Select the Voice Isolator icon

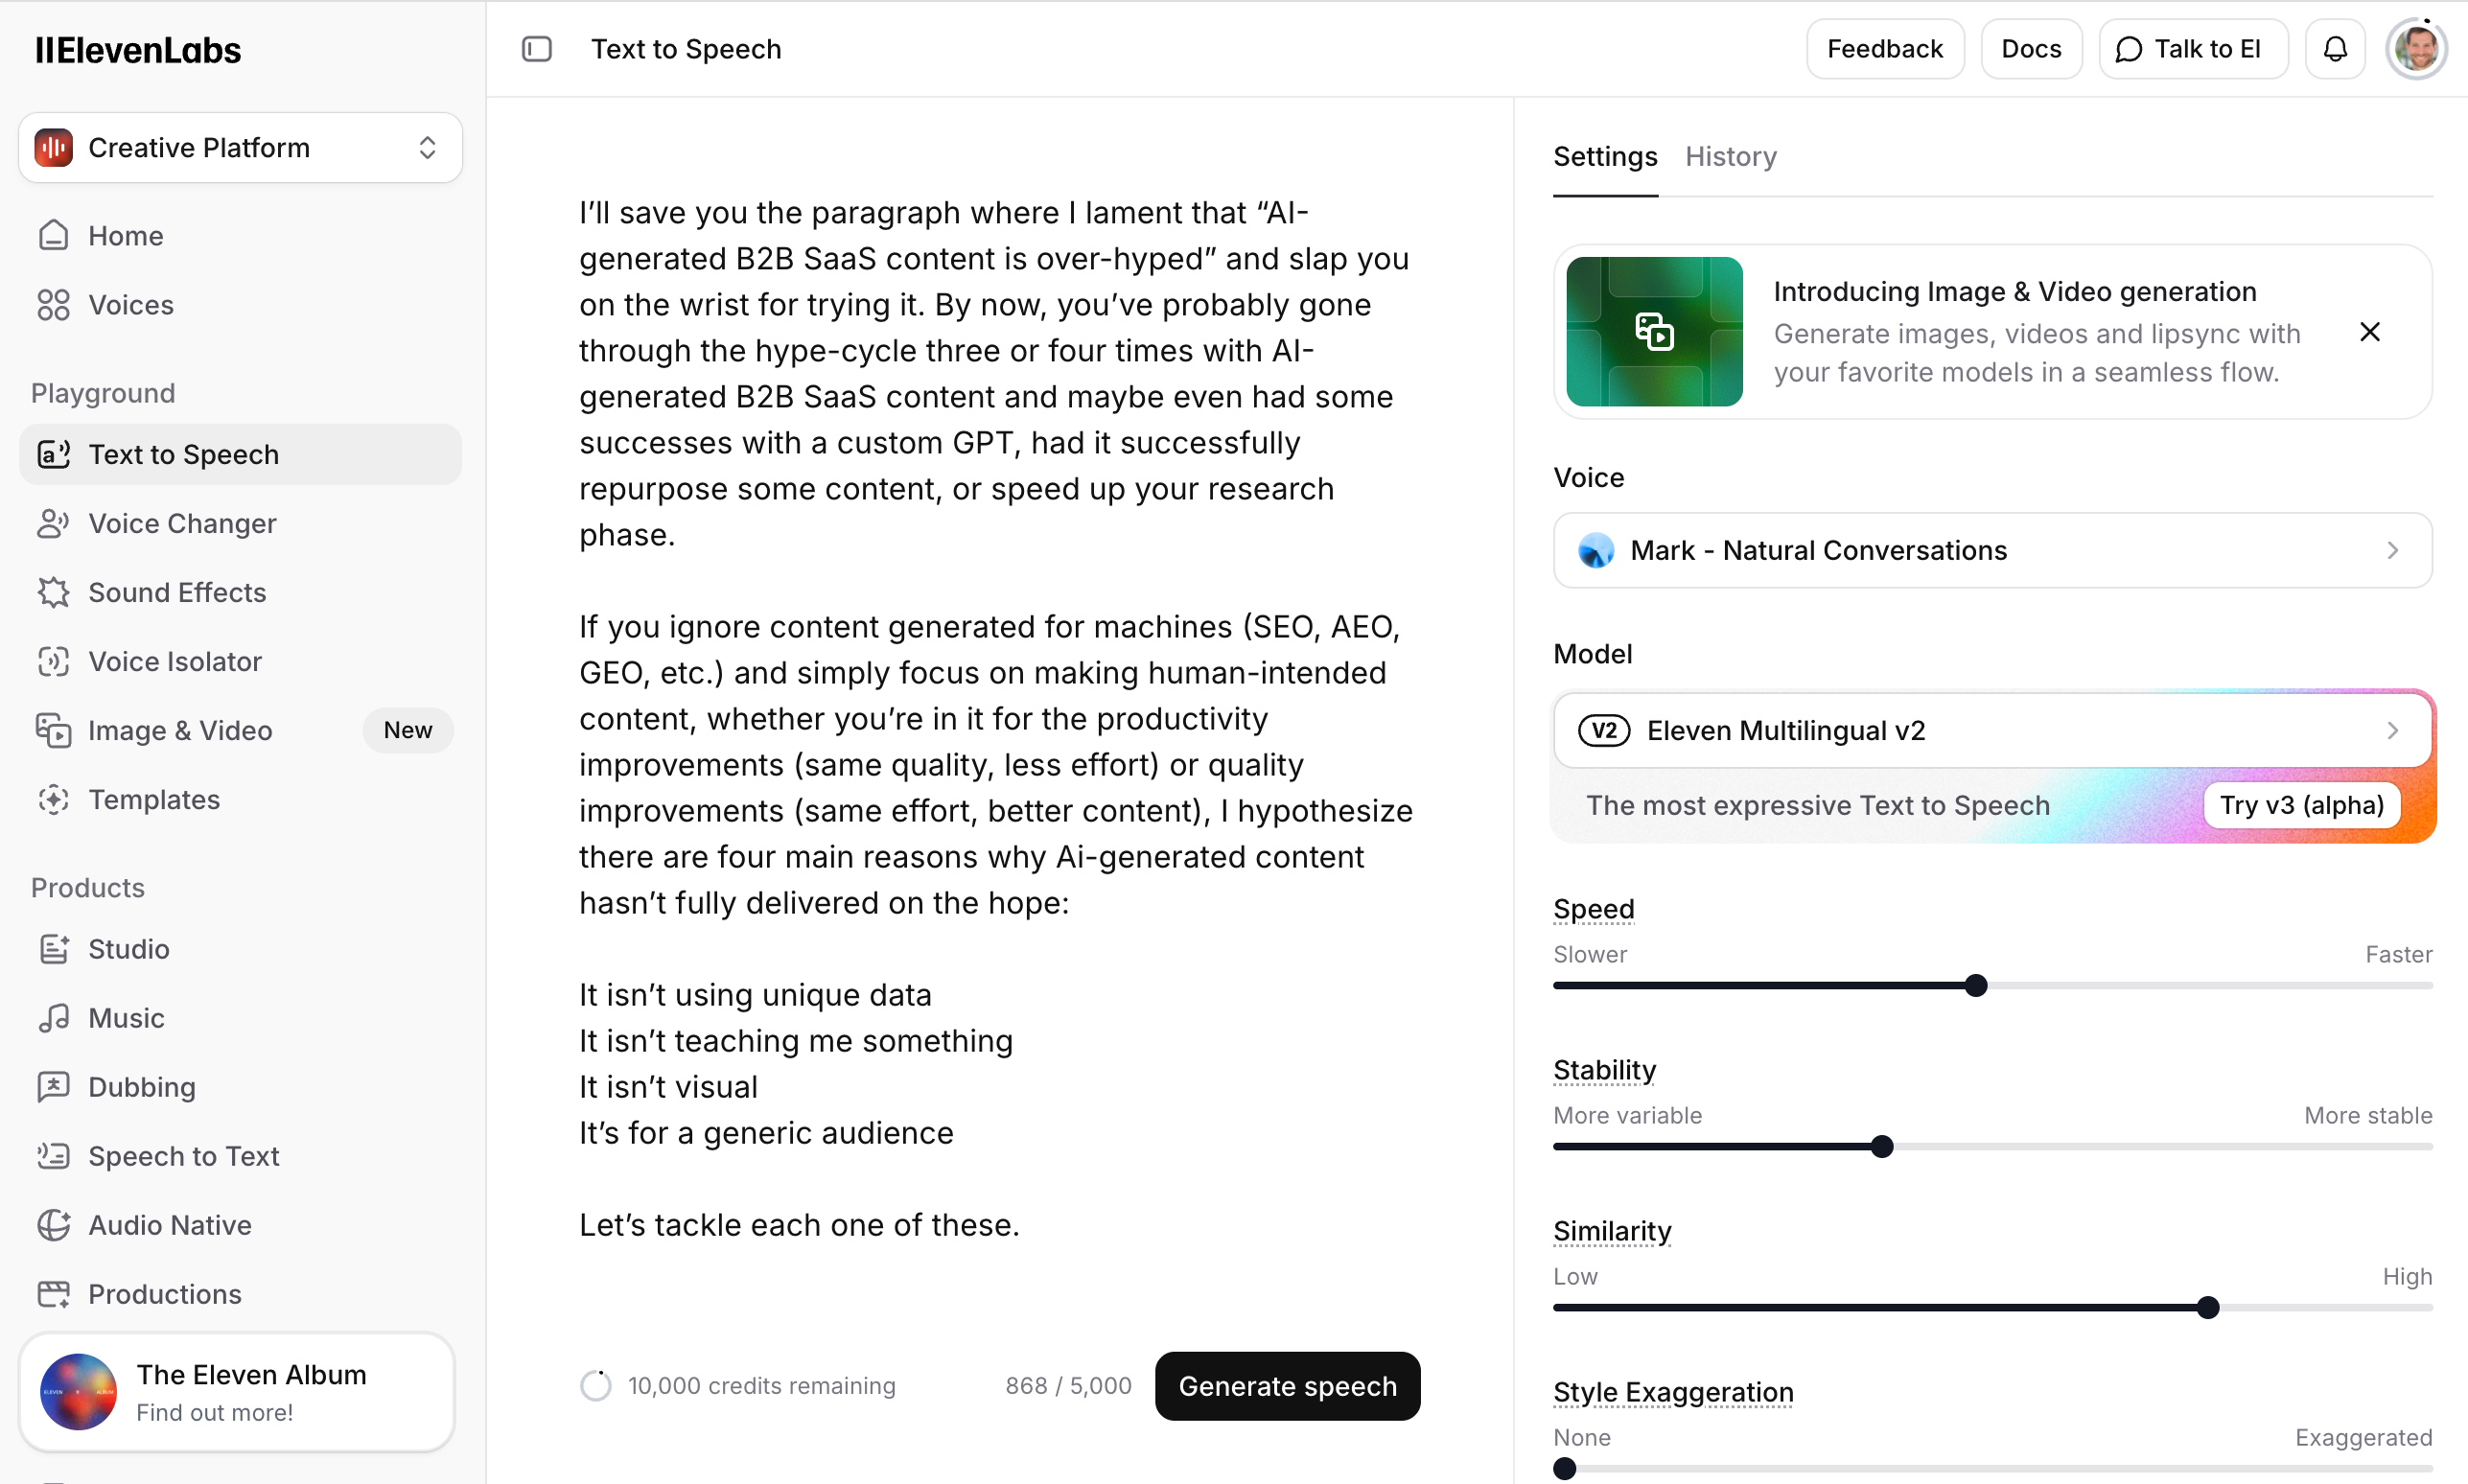[x=53, y=661]
